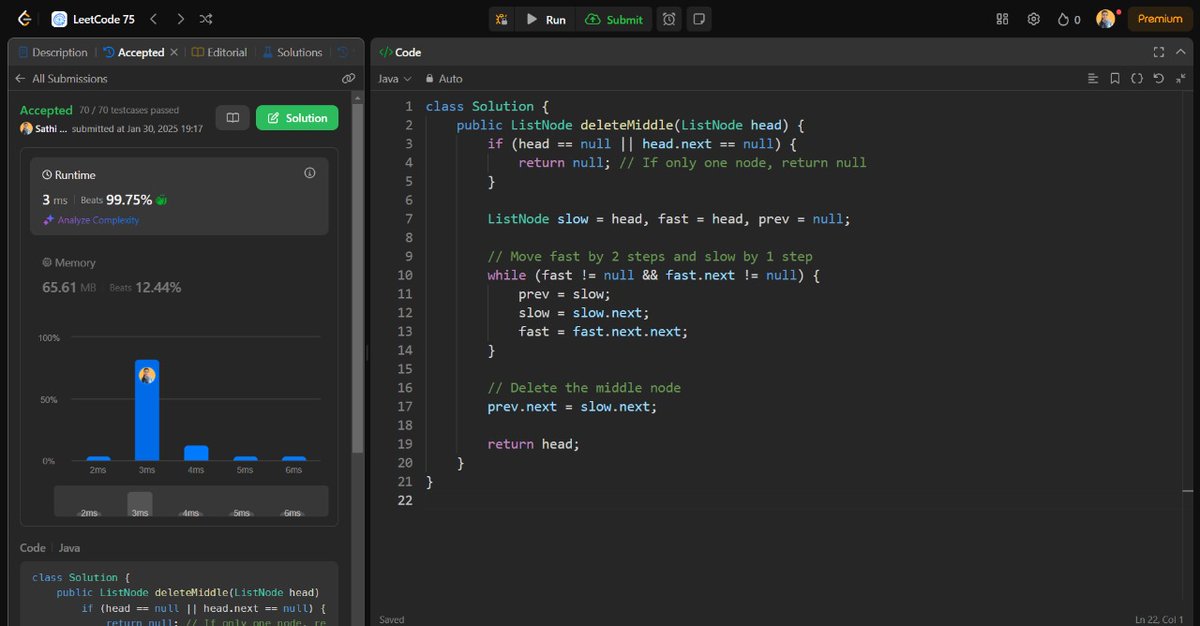The image size is (1200, 626).
Task: Click the curly braces icon
Action: coord(1137,78)
